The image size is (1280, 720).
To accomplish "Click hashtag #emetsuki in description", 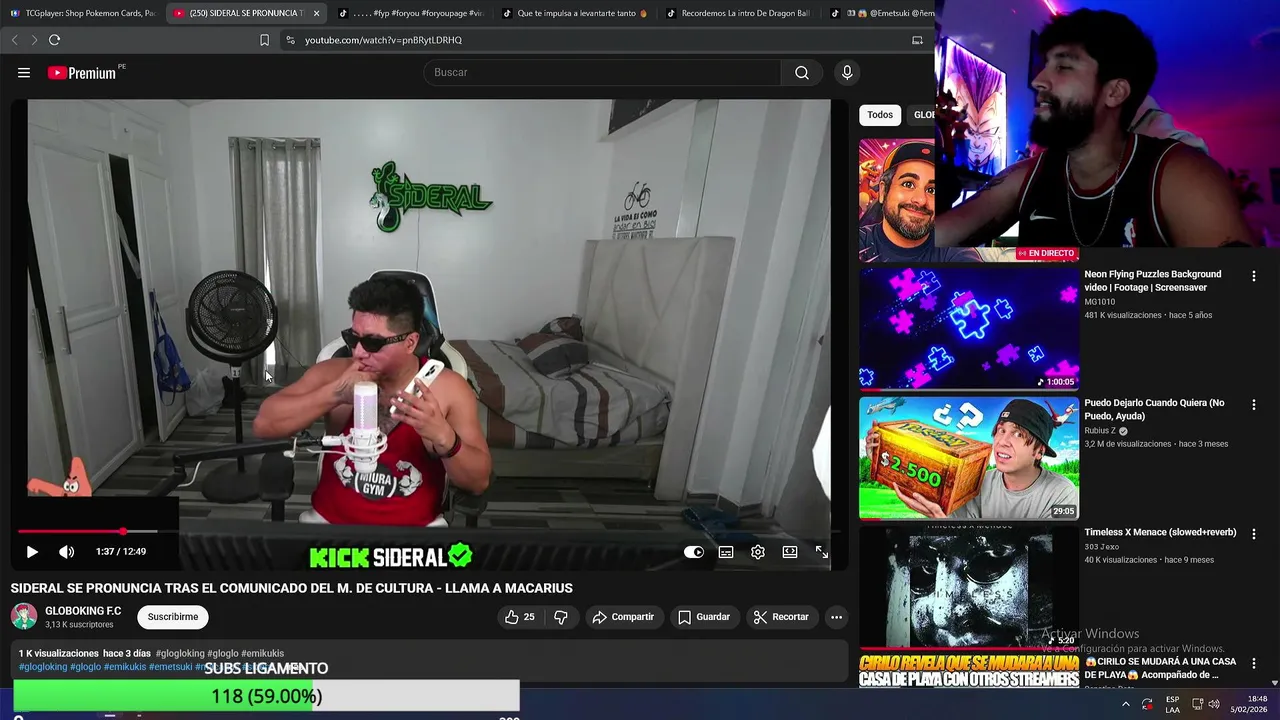I will click(170, 667).
